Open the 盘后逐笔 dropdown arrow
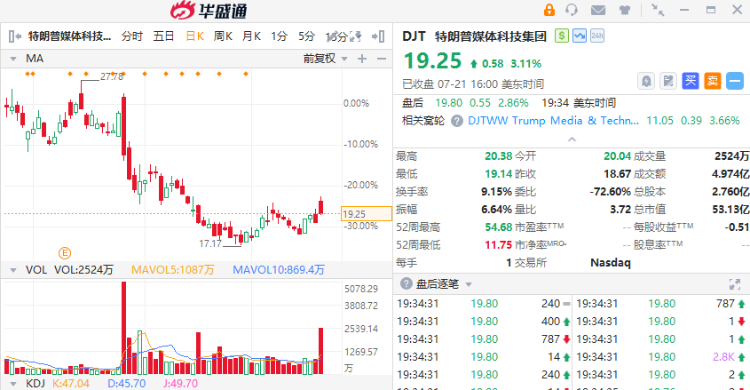Image resolution: width=750 pixels, height=390 pixels. pos(469,284)
